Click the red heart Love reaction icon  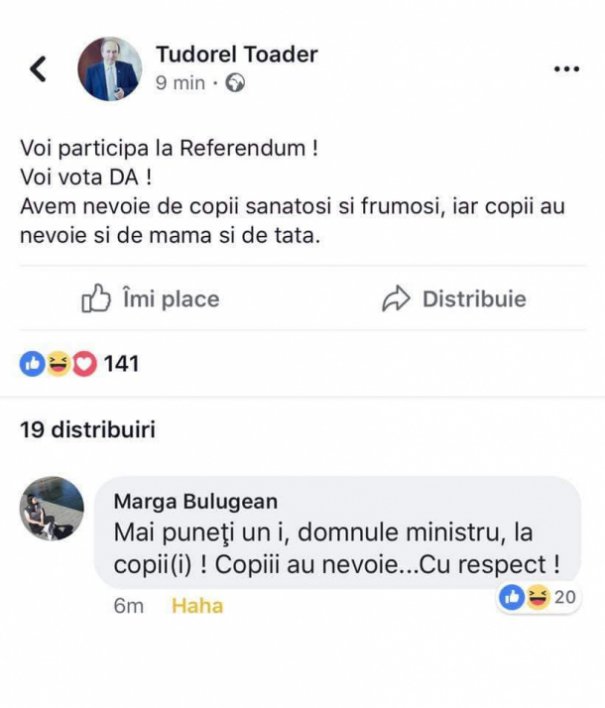click(82, 364)
